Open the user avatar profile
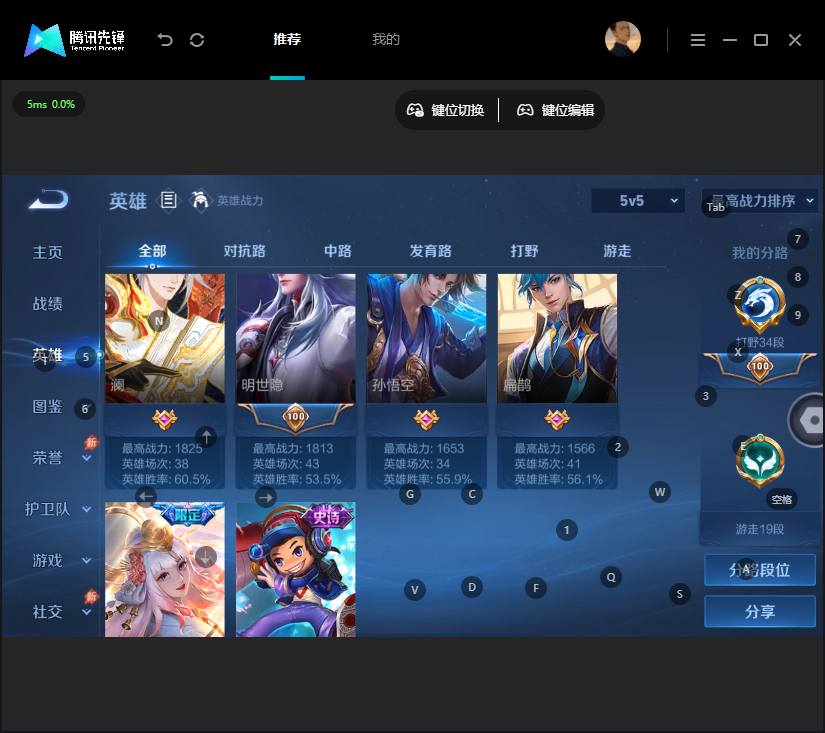The image size is (825, 733). click(x=623, y=39)
